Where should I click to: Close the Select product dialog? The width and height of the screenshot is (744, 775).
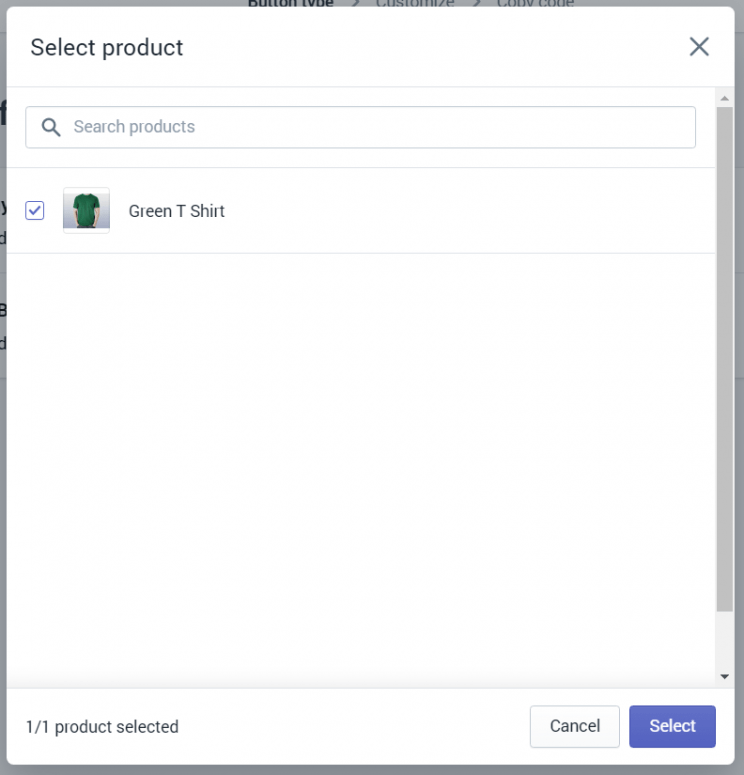(699, 47)
